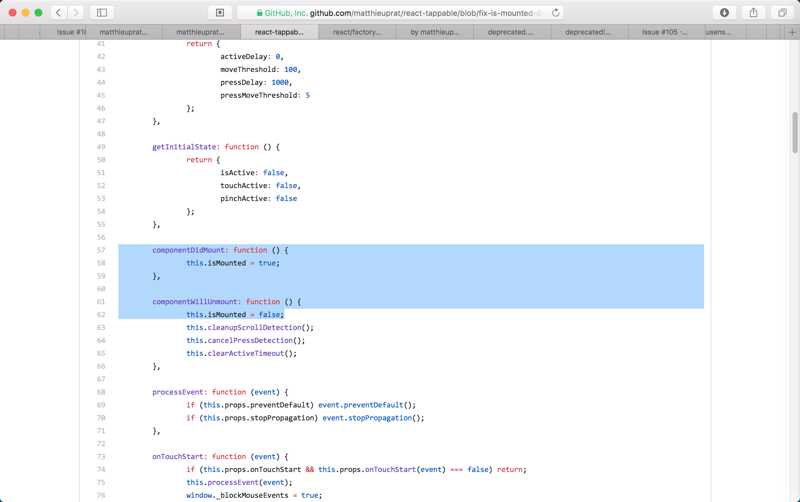Click 'moveThreshold: 100' line
The image size is (800, 502).
[261, 69]
